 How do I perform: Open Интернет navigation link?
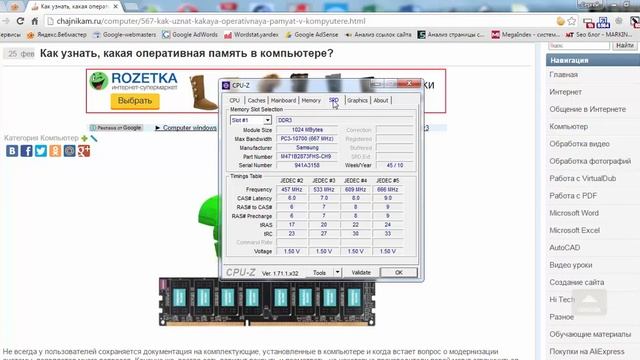coord(565,92)
